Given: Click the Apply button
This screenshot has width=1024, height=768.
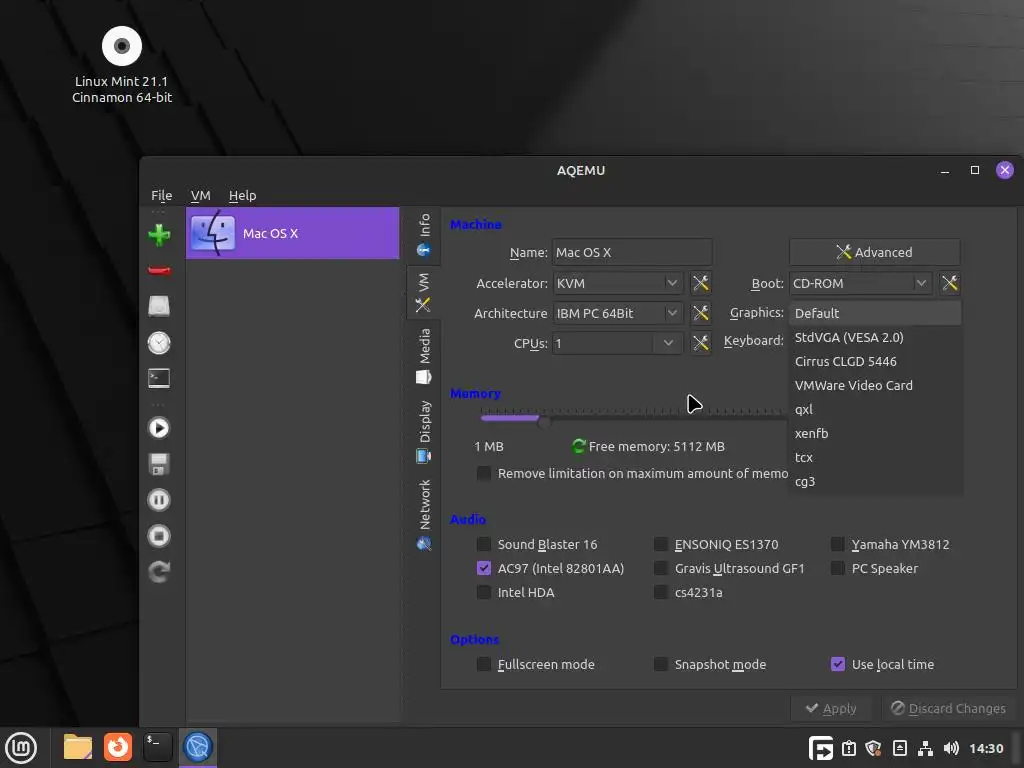Looking at the screenshot, I should click(831, 709).
